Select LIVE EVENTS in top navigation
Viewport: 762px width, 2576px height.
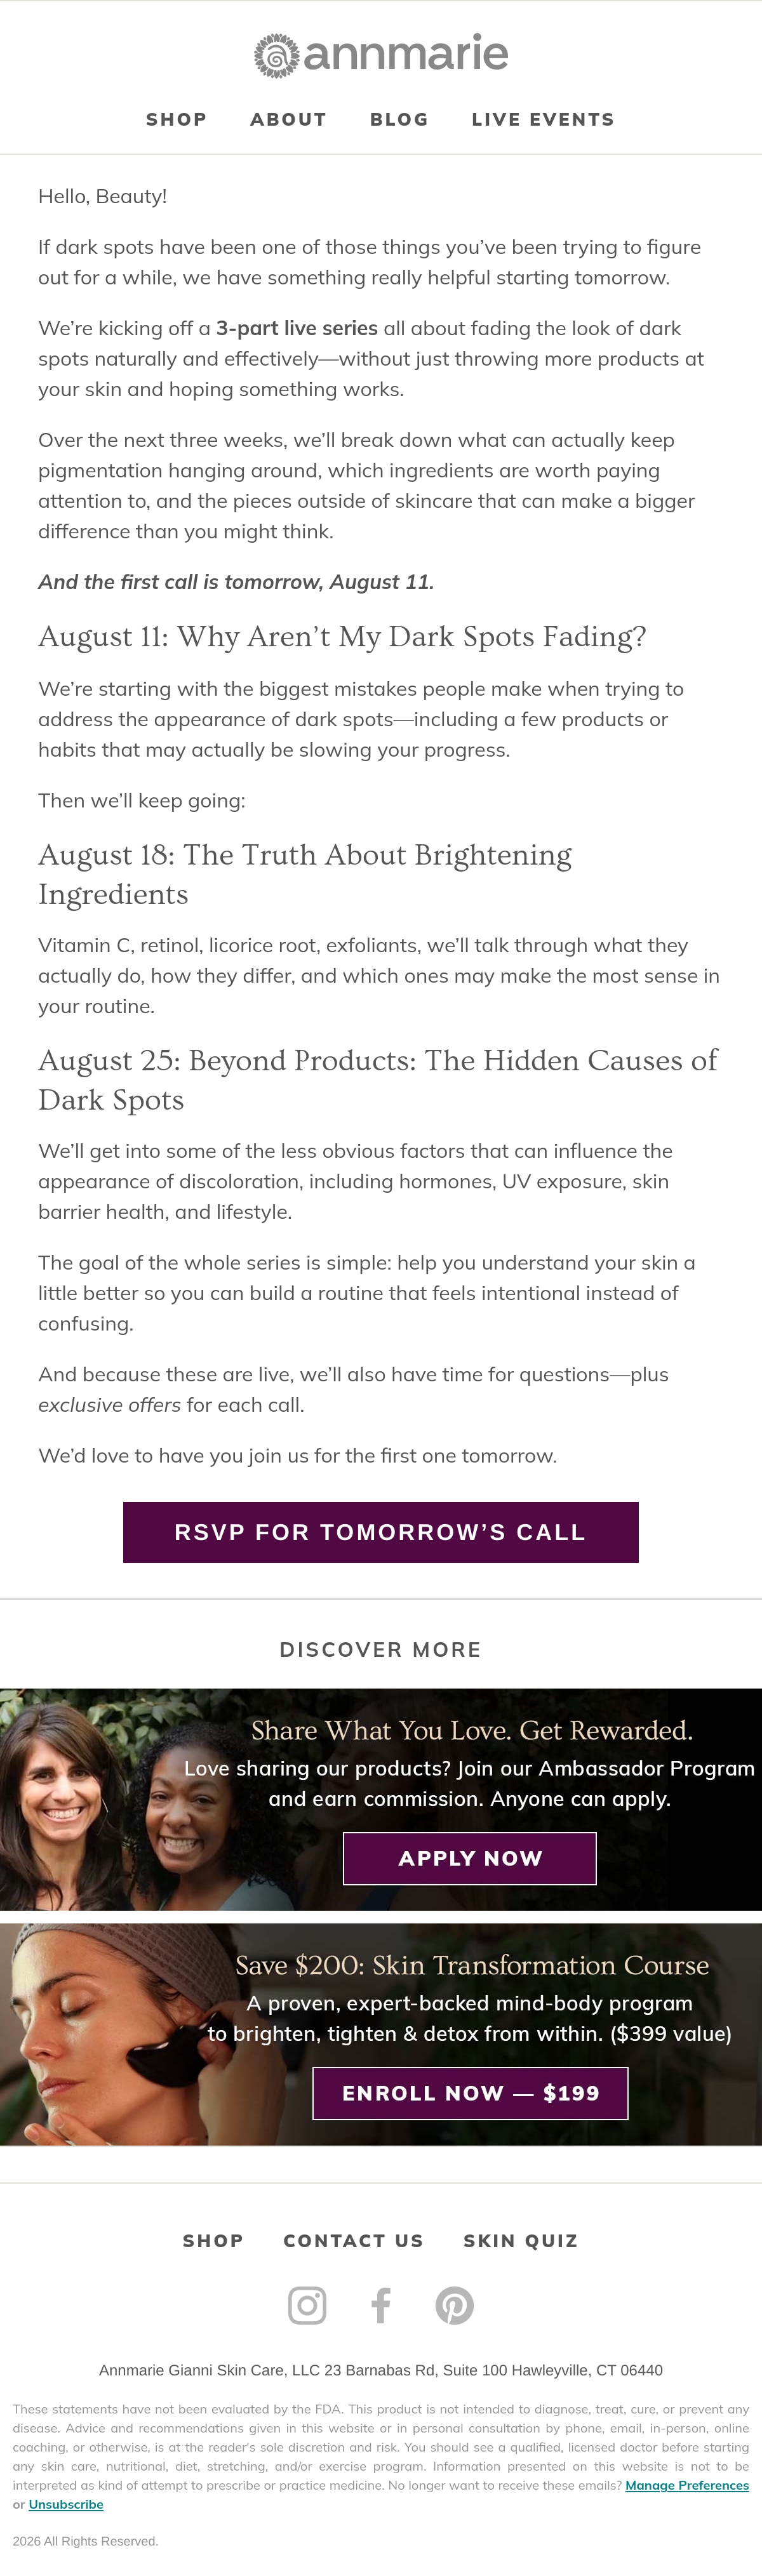(x=543, y=119)
